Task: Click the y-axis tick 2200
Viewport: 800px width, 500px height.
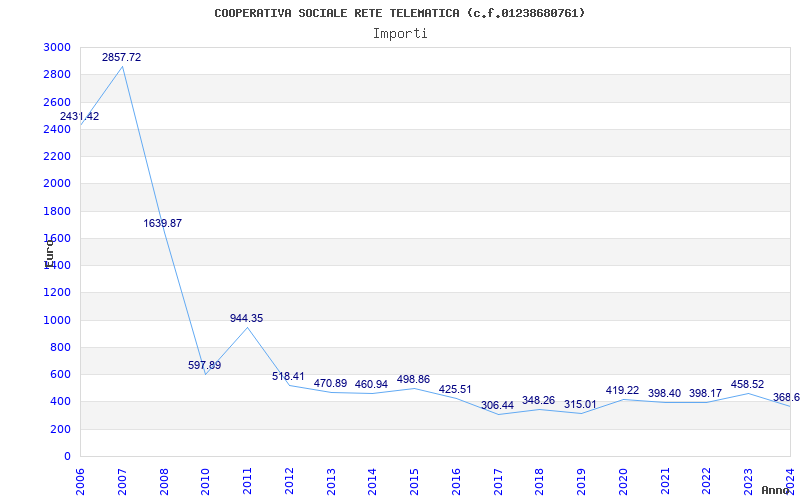Action: (x=57, y=157)
